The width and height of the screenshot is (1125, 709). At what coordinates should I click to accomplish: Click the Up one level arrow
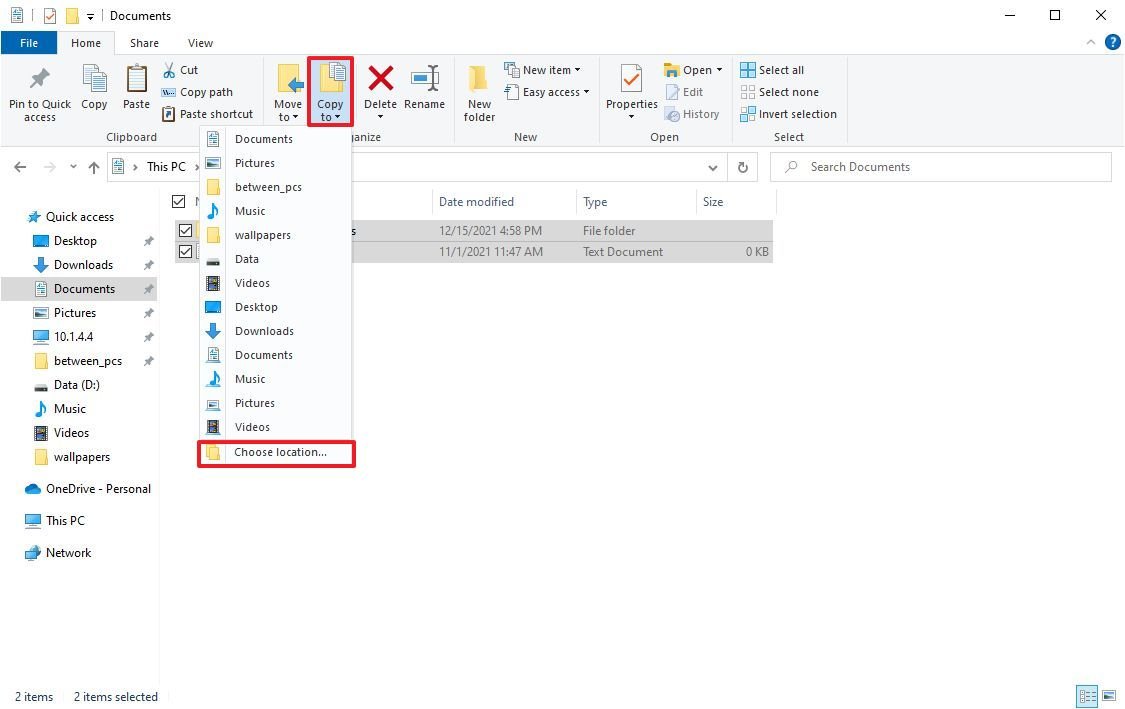94,167
